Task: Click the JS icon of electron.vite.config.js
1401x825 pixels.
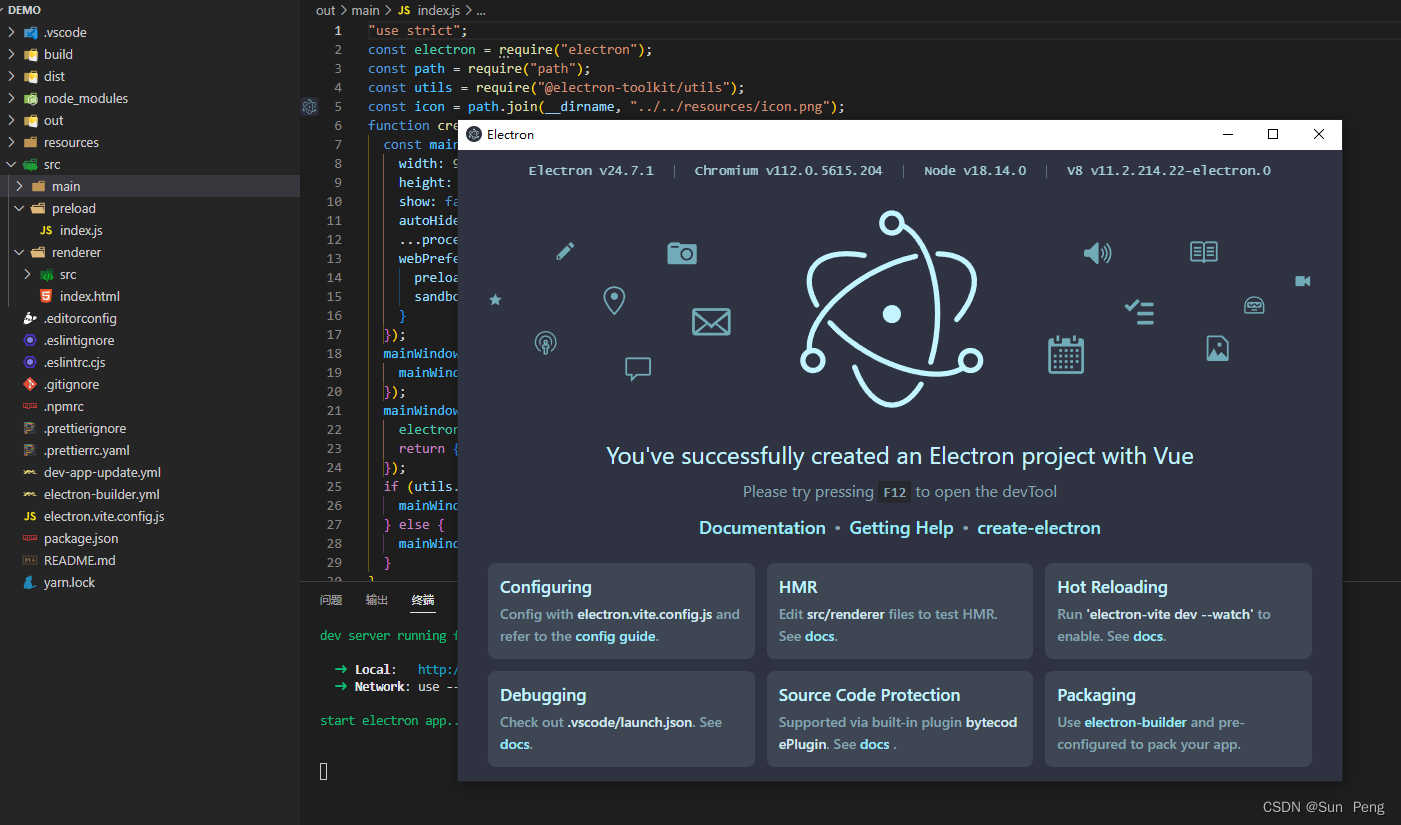Action: [30, 516]
